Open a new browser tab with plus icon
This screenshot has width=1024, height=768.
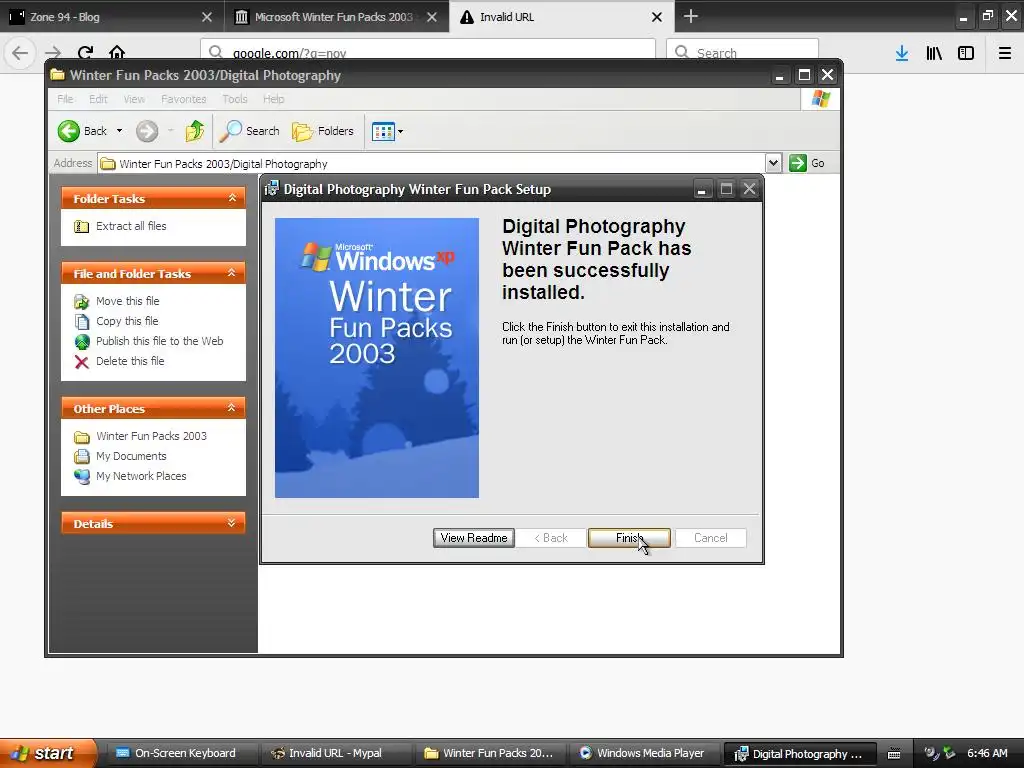pos(691,16)
